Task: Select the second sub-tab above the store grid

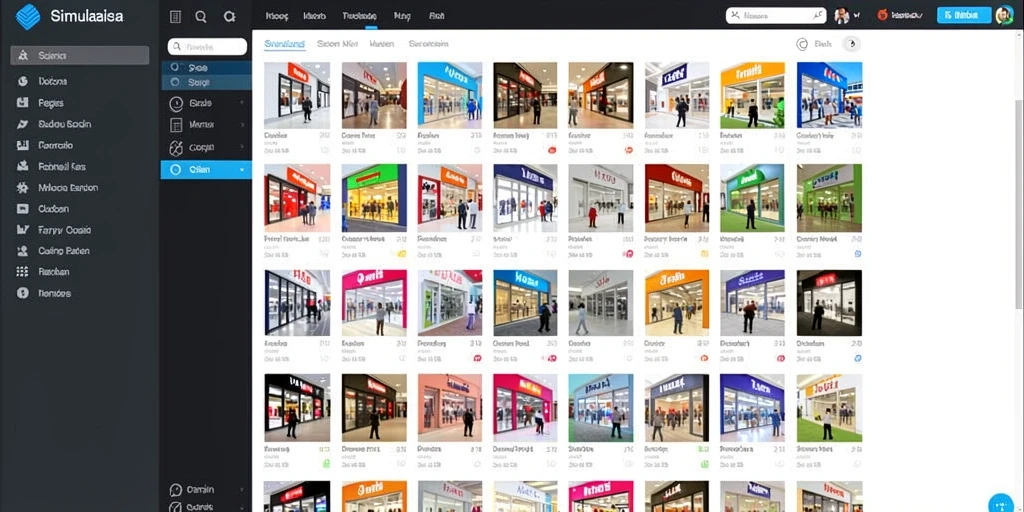Action: tap(337, 44)
